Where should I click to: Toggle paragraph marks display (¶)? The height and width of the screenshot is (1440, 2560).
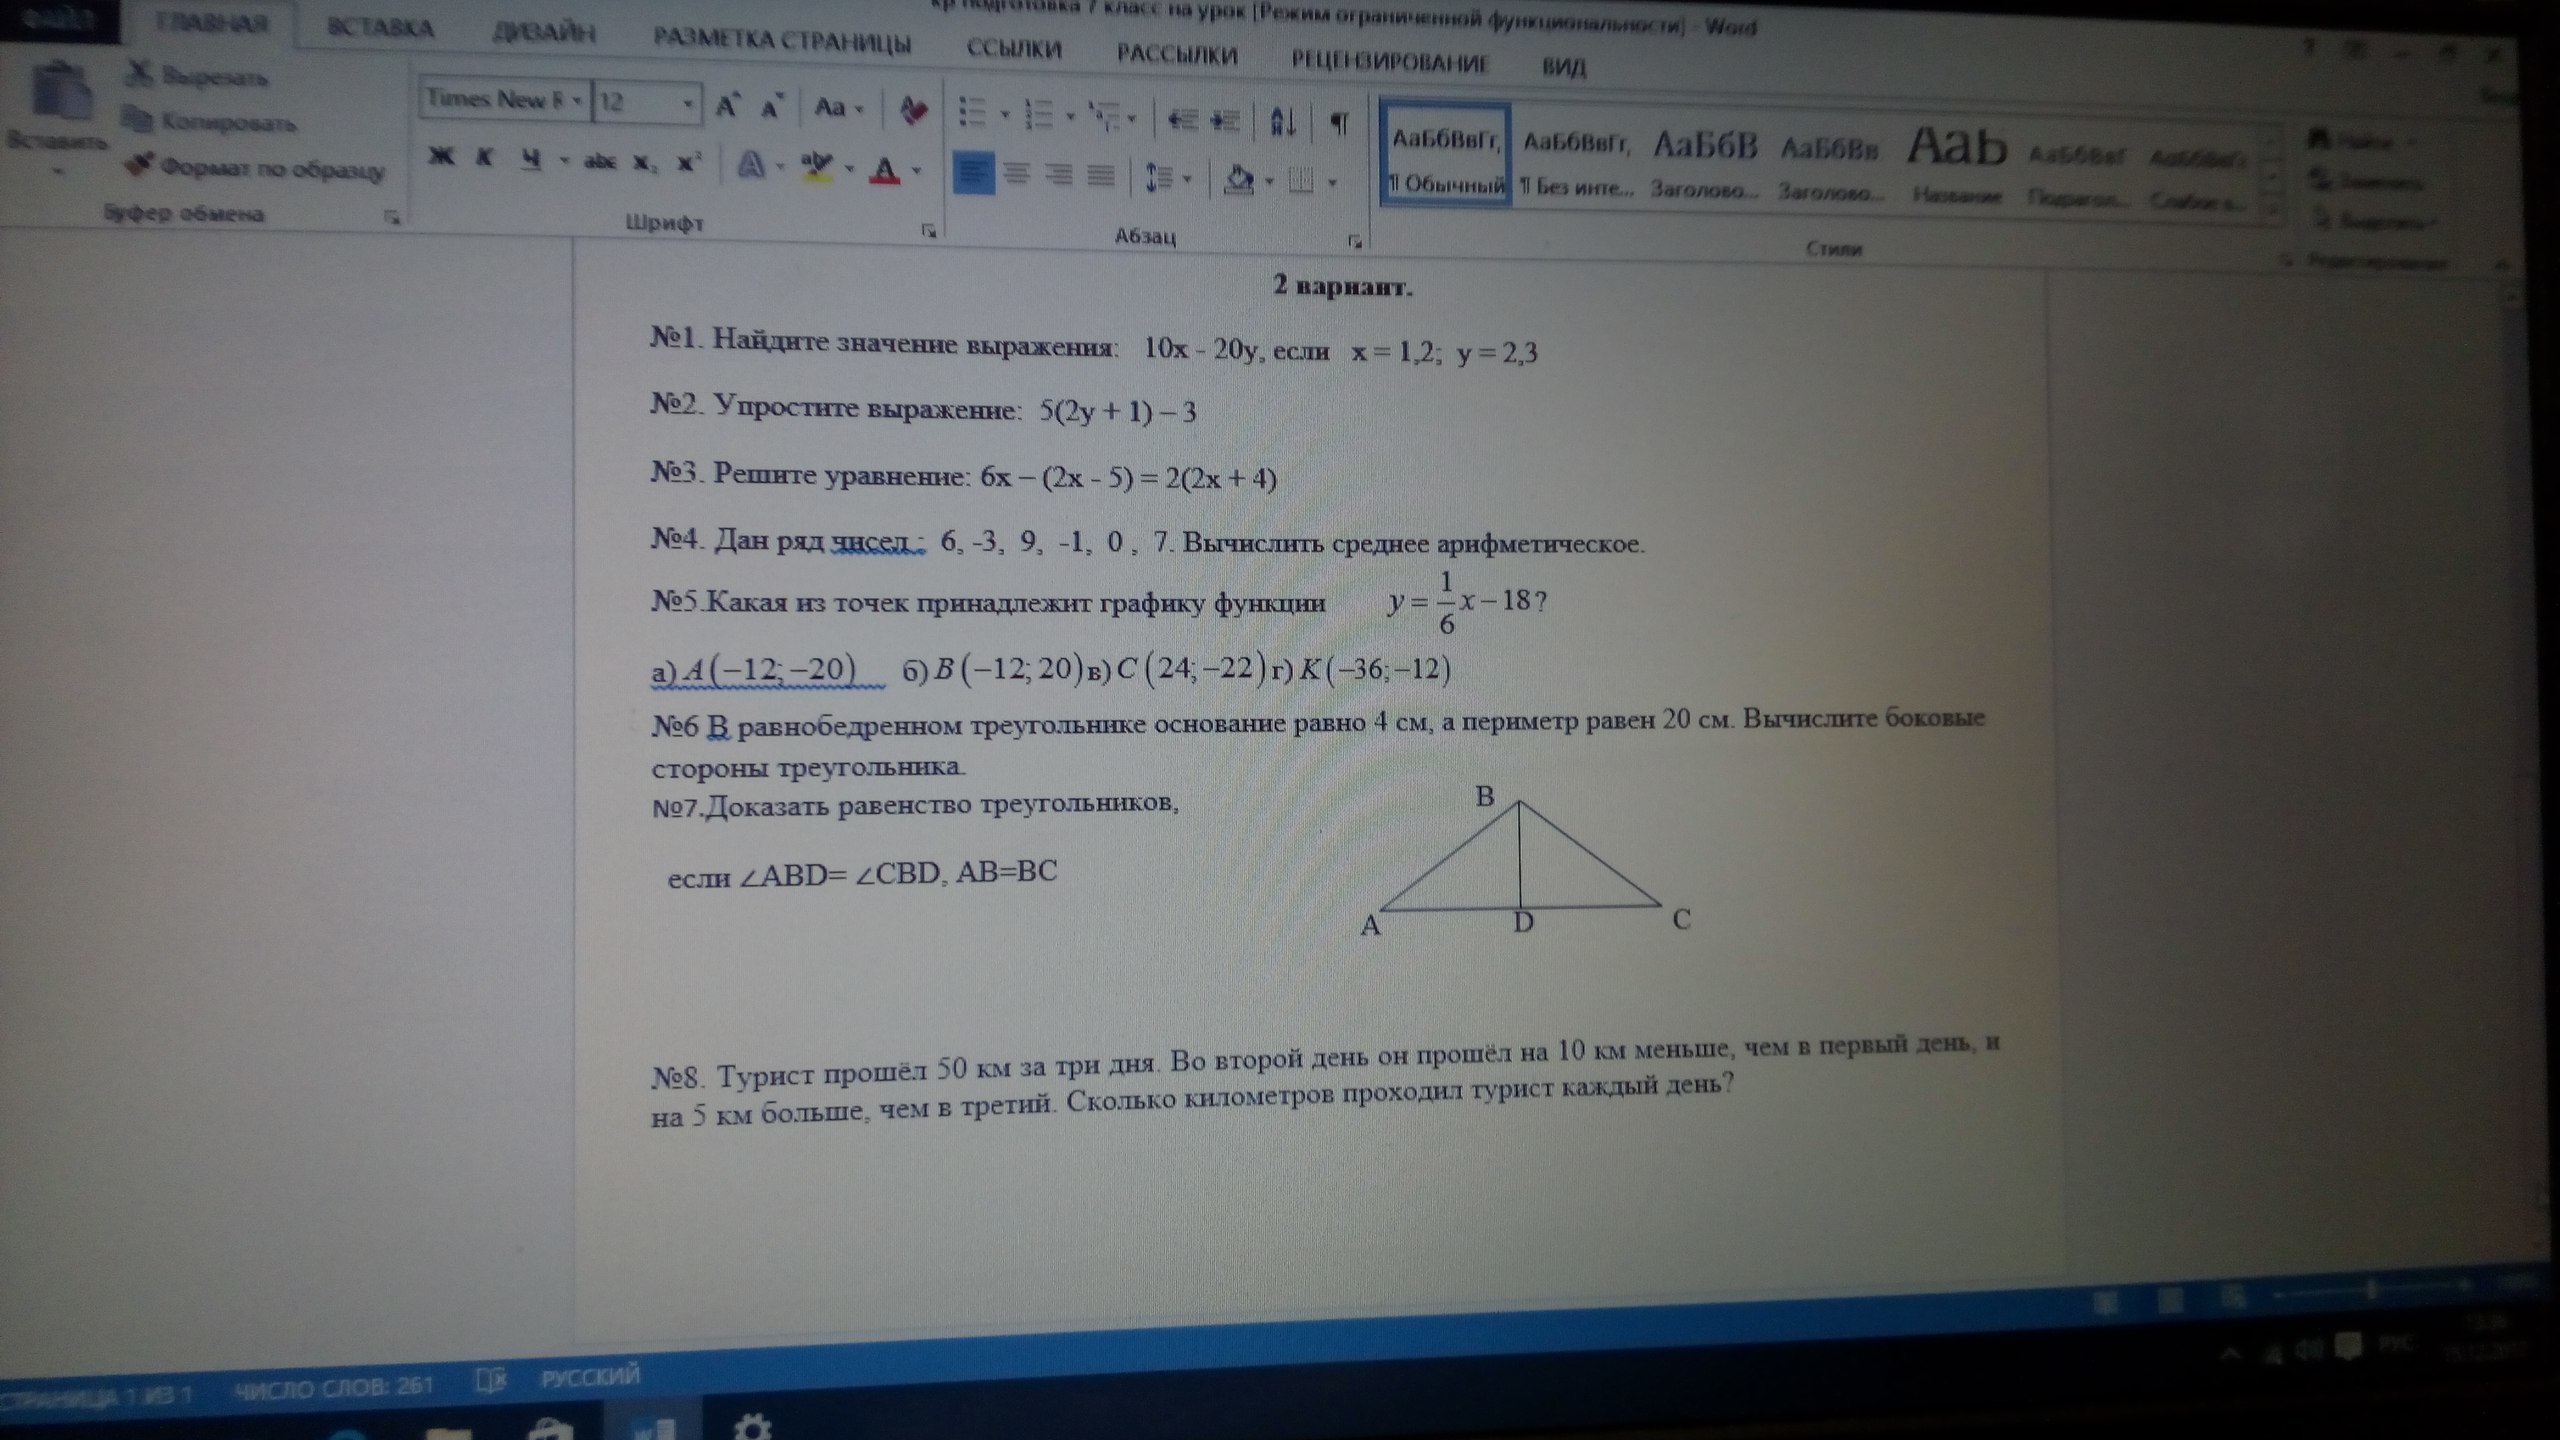pyautogui.click(x=1339, y=124)
